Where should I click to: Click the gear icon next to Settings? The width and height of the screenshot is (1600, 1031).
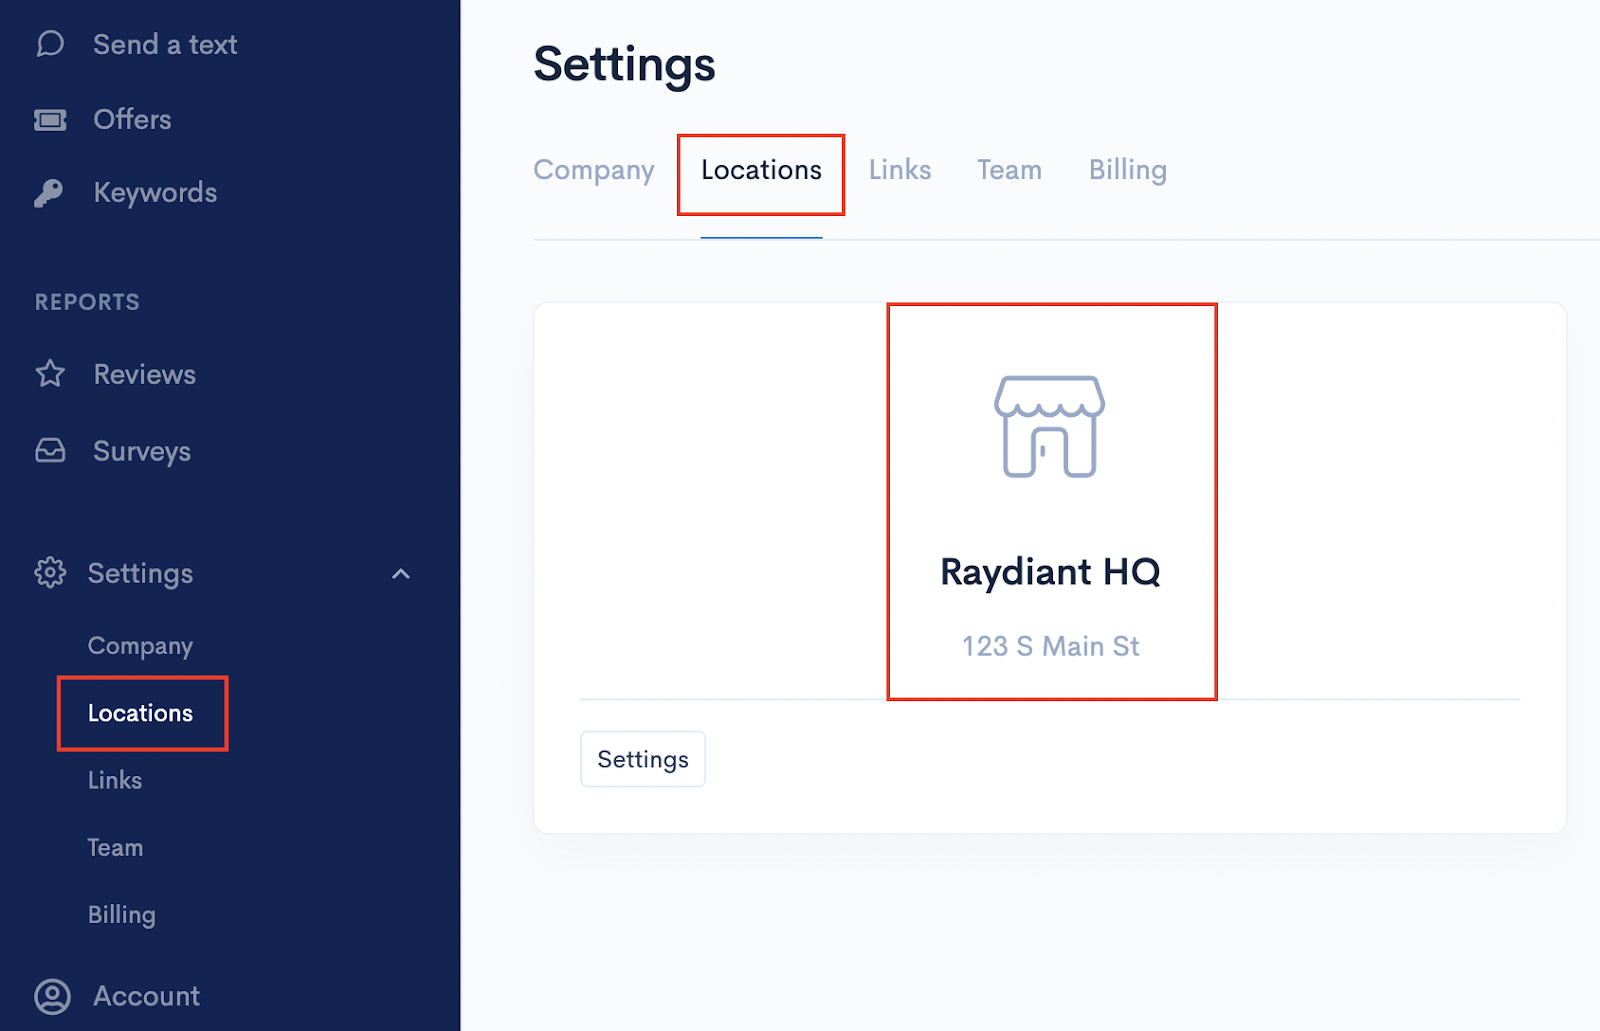pyautogui.click(x=49, y=573)
